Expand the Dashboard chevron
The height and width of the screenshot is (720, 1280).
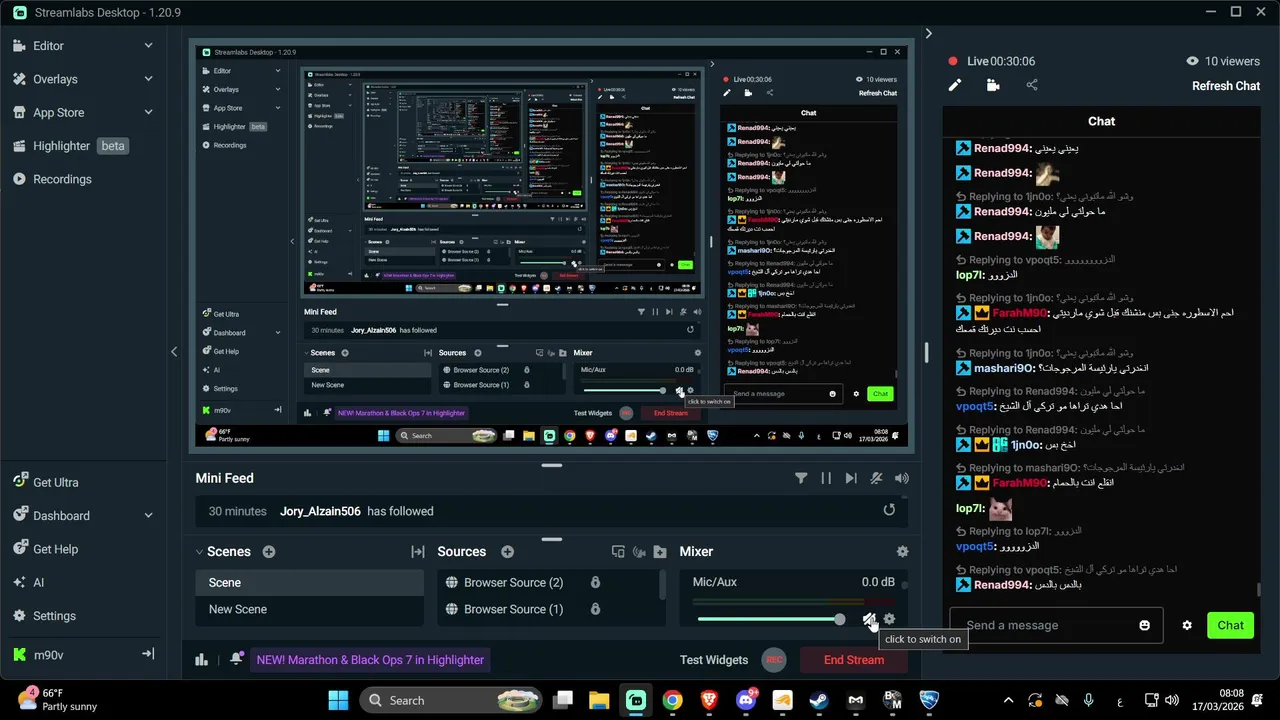[x=149, y=516]
